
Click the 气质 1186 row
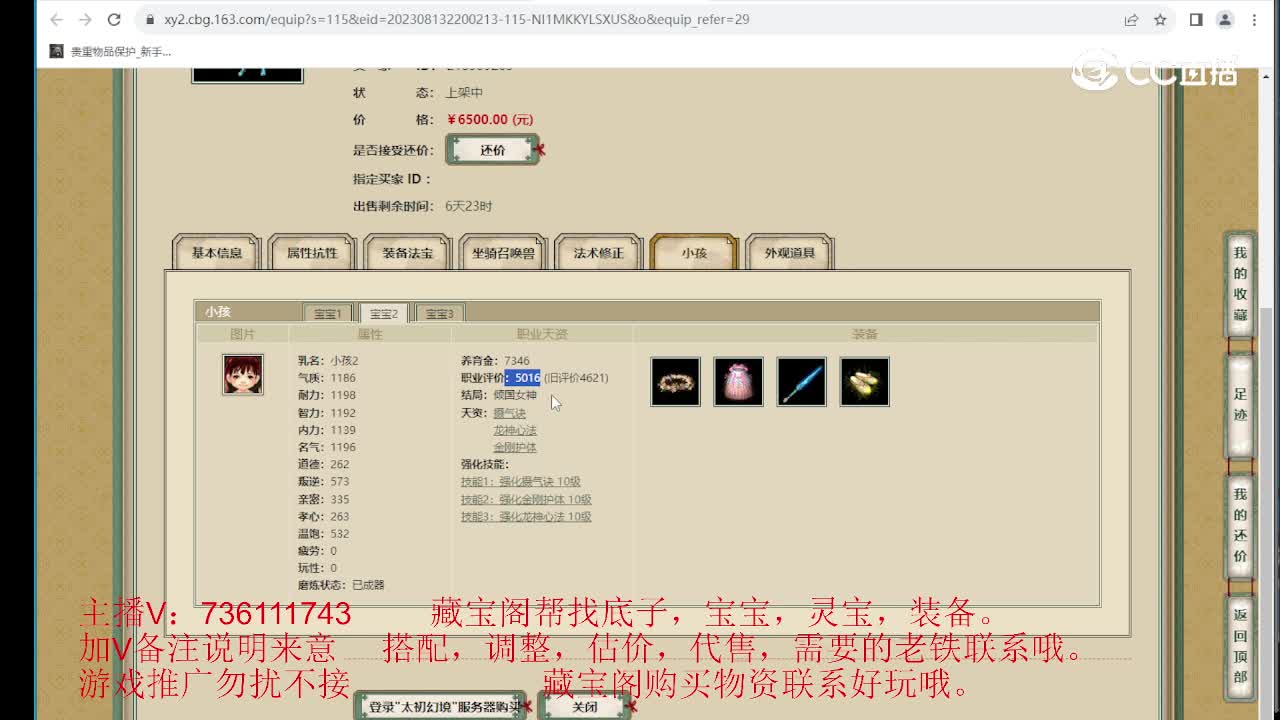[x=326, y=378]
